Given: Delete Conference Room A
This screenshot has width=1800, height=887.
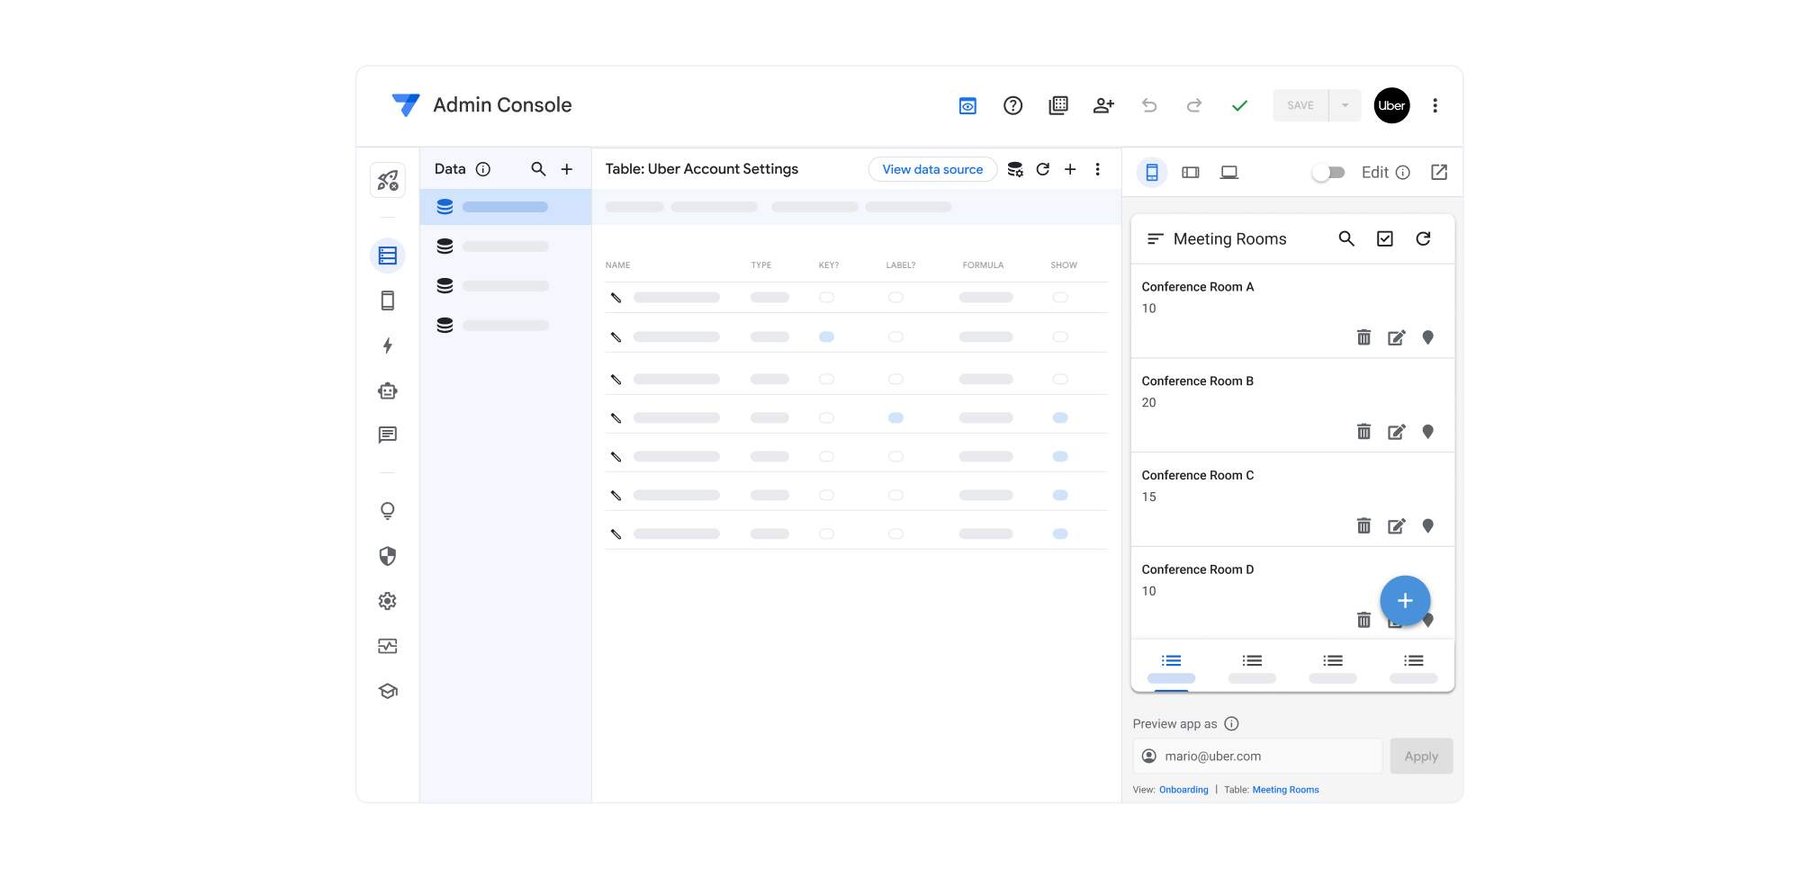Looking at the screenshot, I should (1364, 337).
